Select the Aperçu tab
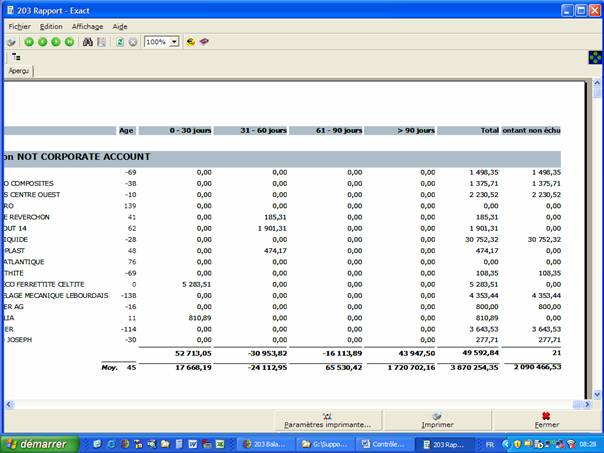Viewport: 604px width, 453px height. (x=18, y=72)
